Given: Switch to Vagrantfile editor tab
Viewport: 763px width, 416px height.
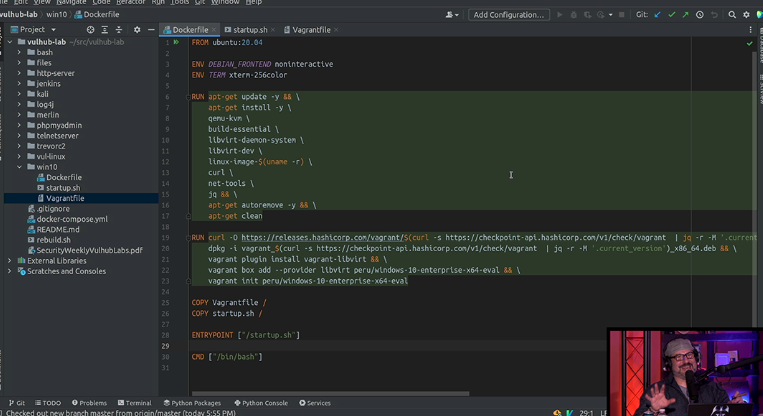Looking at the screenshot, I should click(310, 30).
